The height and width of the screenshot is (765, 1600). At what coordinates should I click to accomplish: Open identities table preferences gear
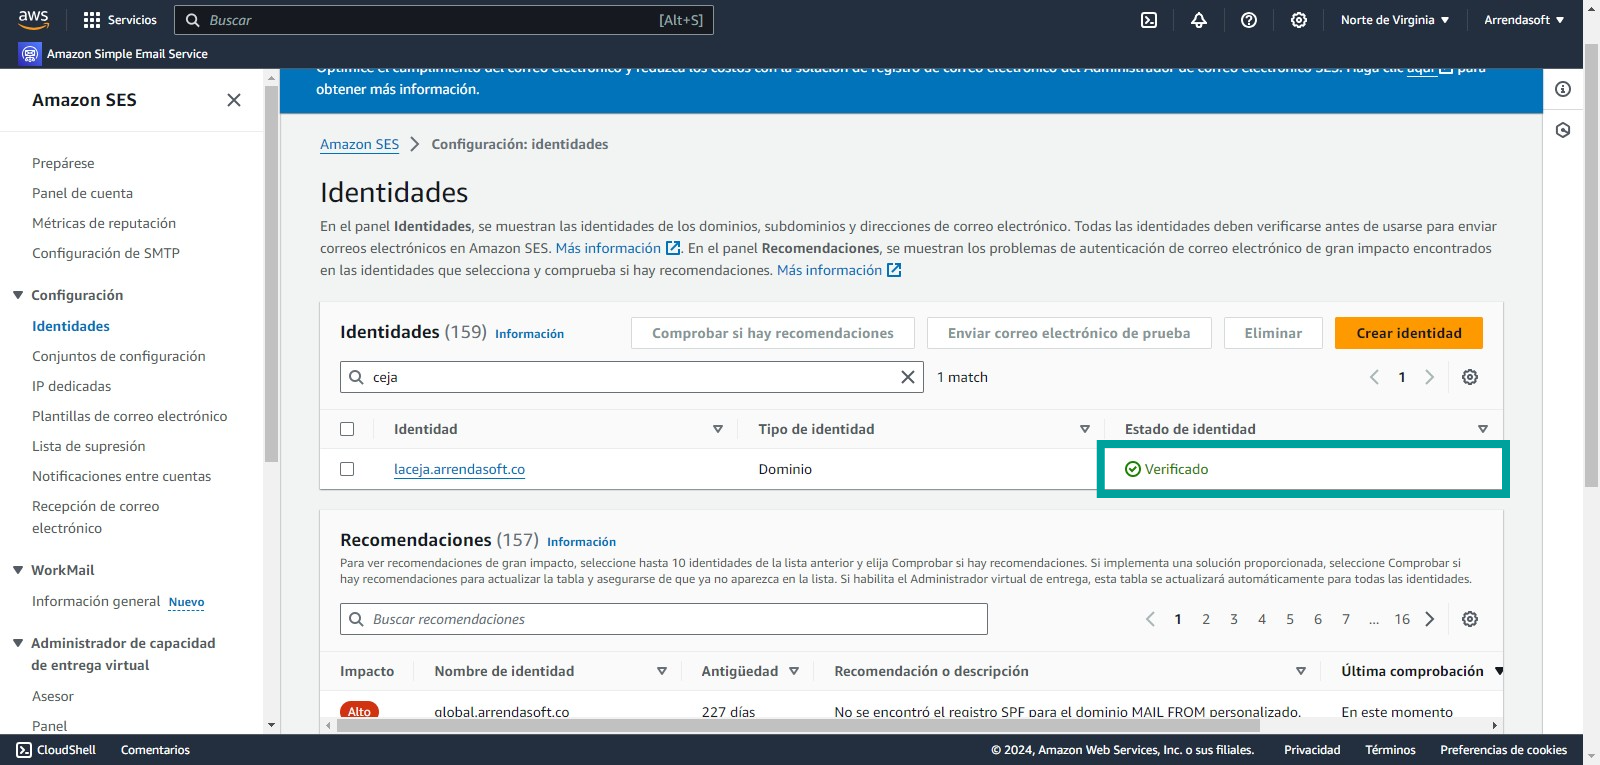pos(1470,377)
